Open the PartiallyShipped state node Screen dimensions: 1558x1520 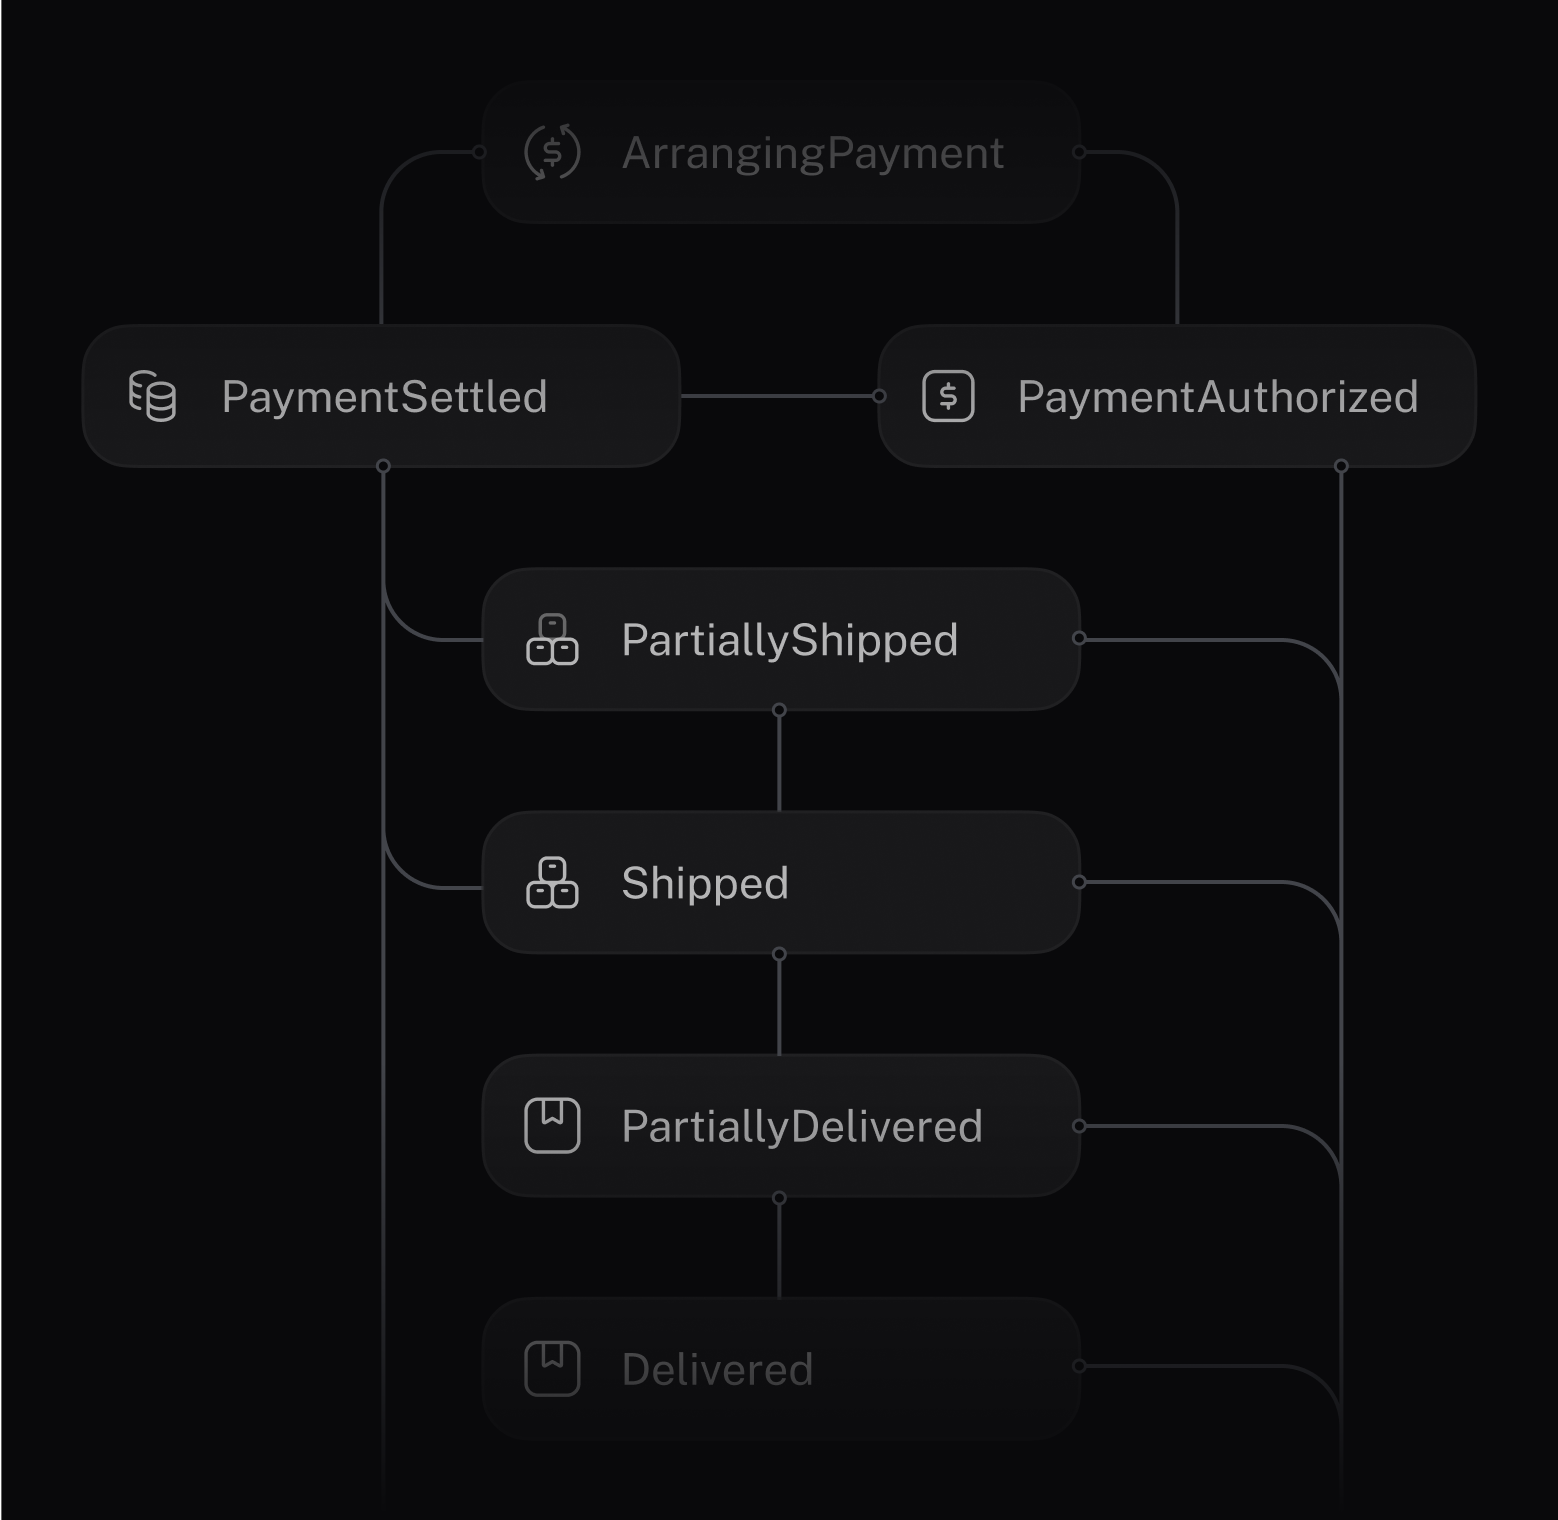tap(781, 640)
